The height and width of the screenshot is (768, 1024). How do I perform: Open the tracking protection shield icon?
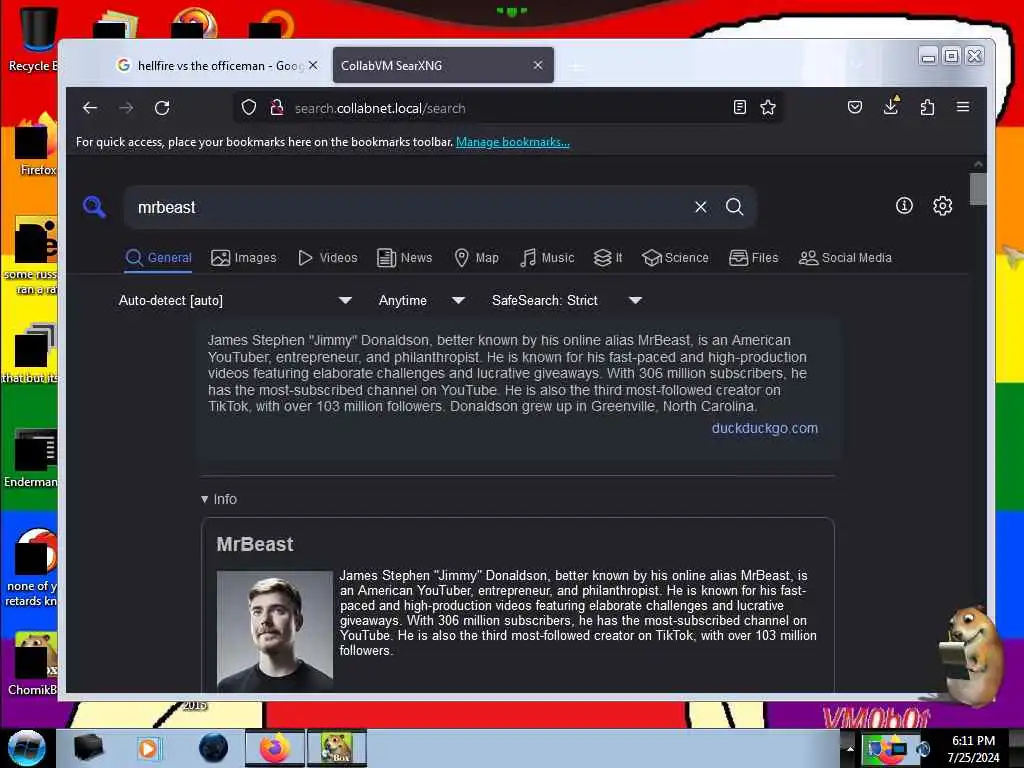(249, 107)
